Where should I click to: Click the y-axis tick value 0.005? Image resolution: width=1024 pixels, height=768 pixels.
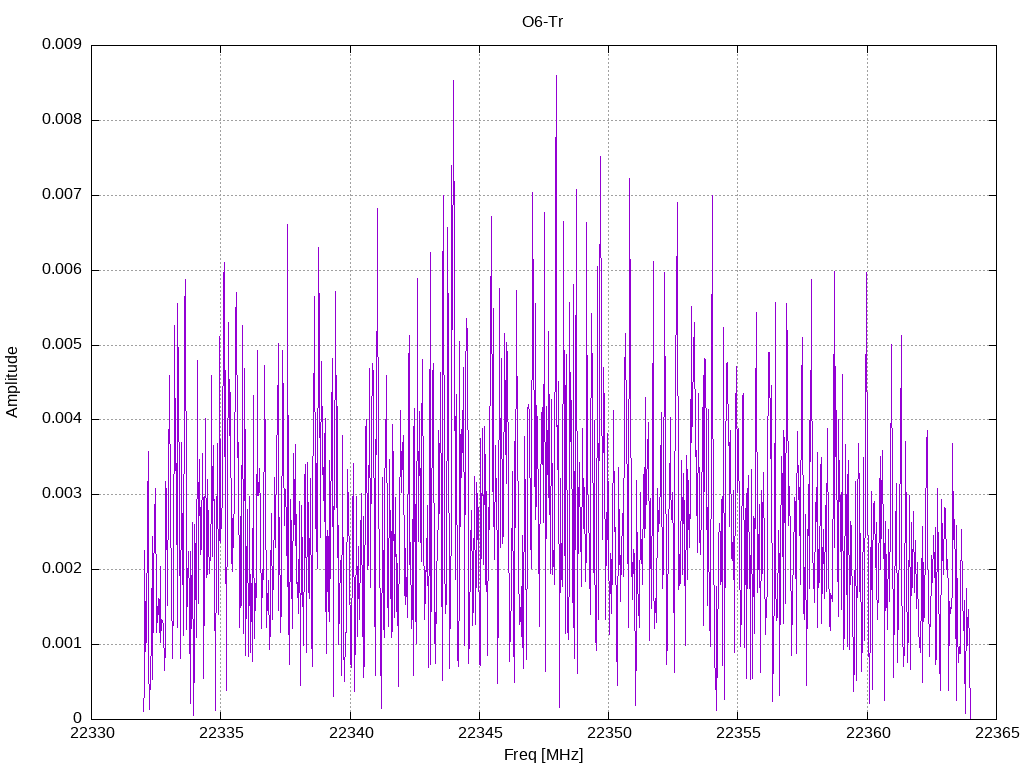[62, 345]
